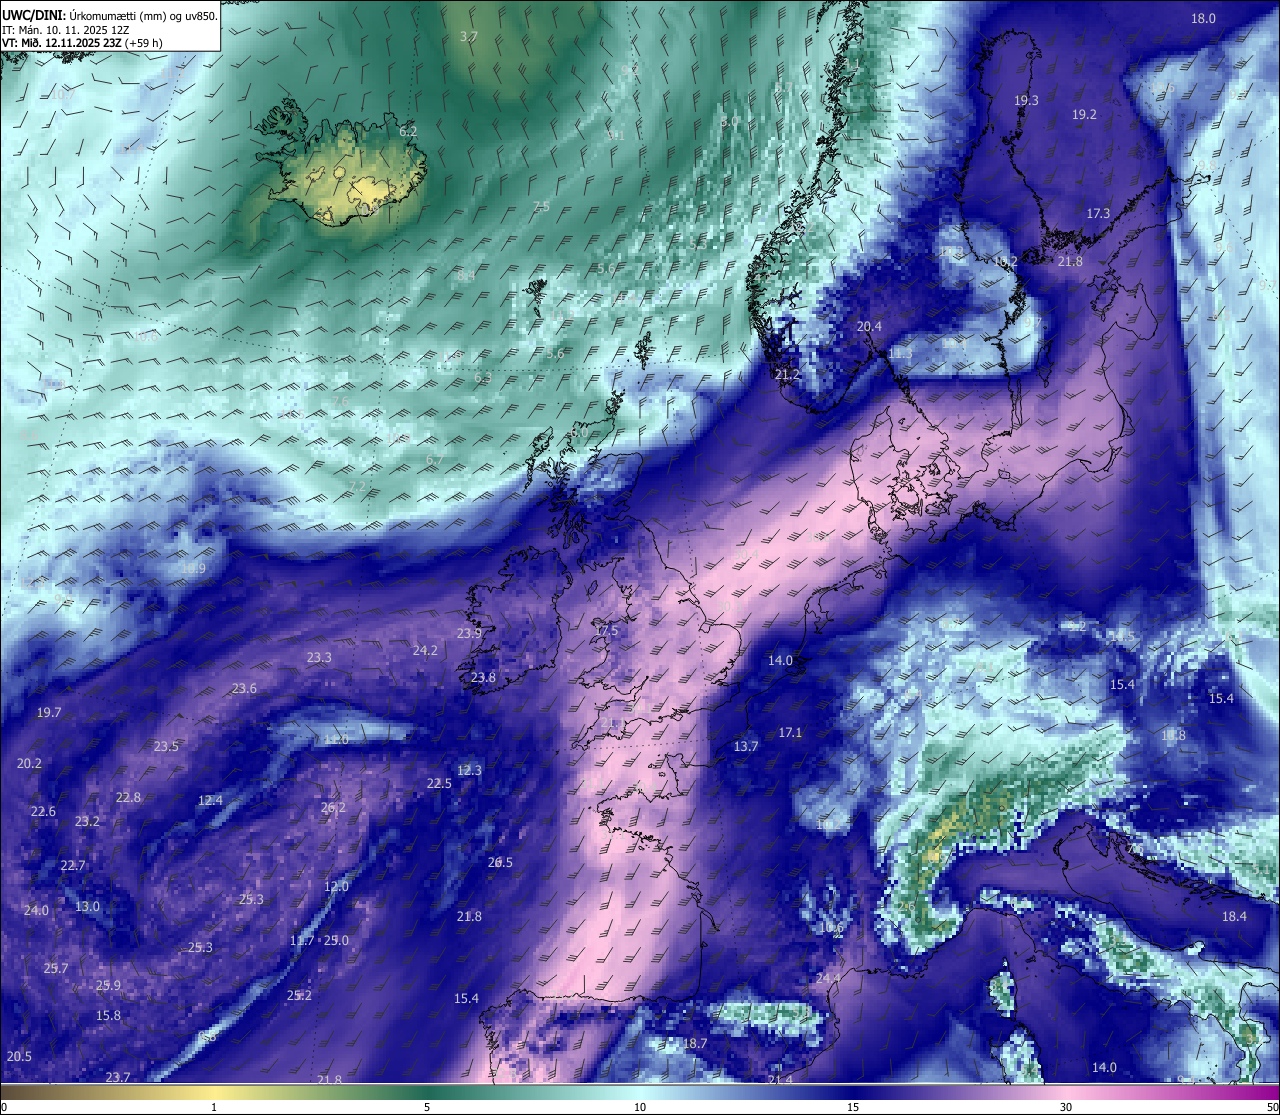Click the 20.2 value label
This screenshot has width=1280, height=1115.
(x=29, y=763)
